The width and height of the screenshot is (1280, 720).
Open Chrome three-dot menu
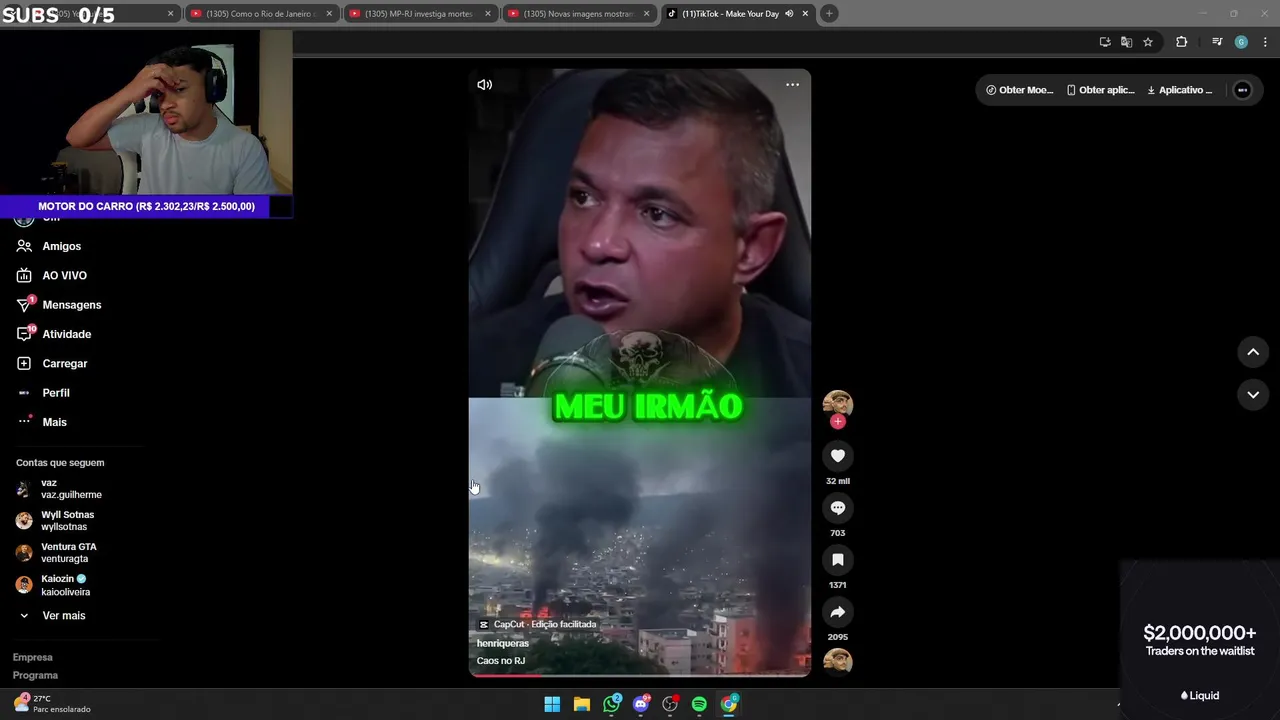pyautogui.click(x=1266, y=42)
